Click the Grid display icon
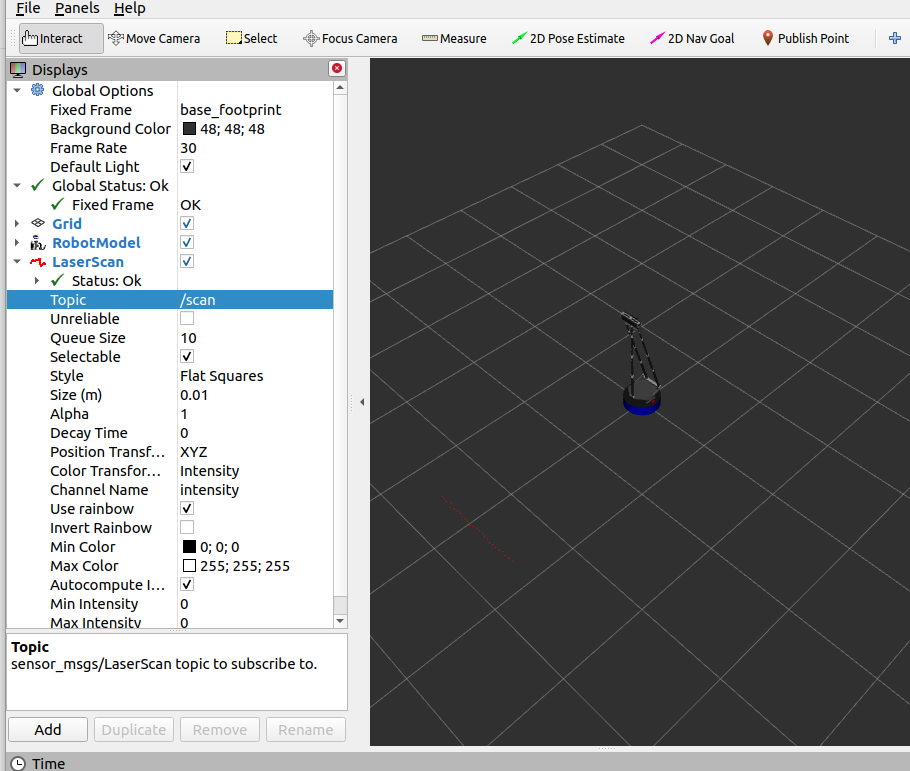This screenshot has height=771, width=910. [38, 223]
